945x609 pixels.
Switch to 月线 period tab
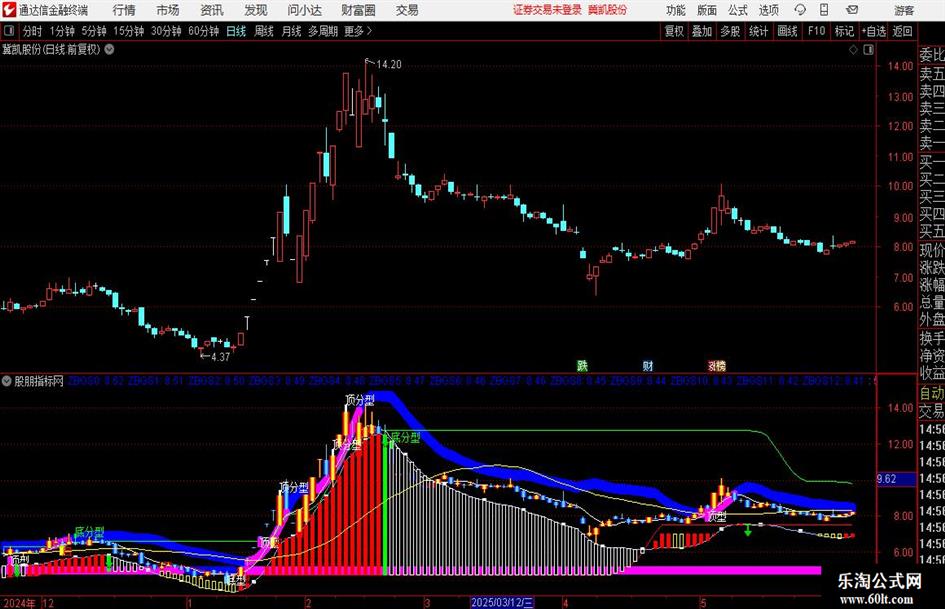(291, 31)
